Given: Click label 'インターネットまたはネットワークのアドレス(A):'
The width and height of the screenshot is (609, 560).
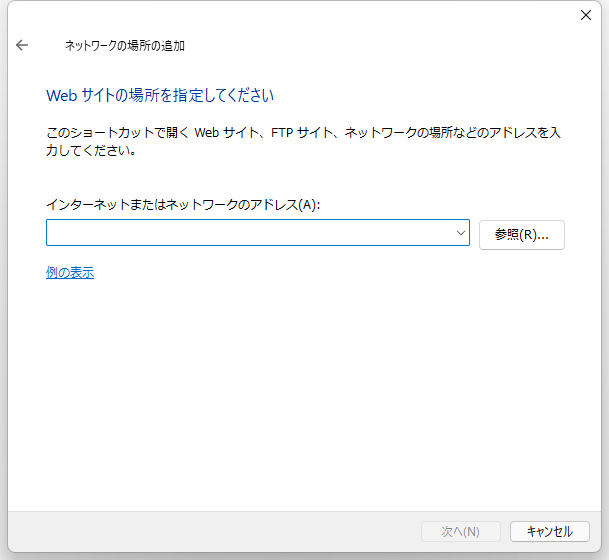Looking at the screenshot, I should coord(183,204).
